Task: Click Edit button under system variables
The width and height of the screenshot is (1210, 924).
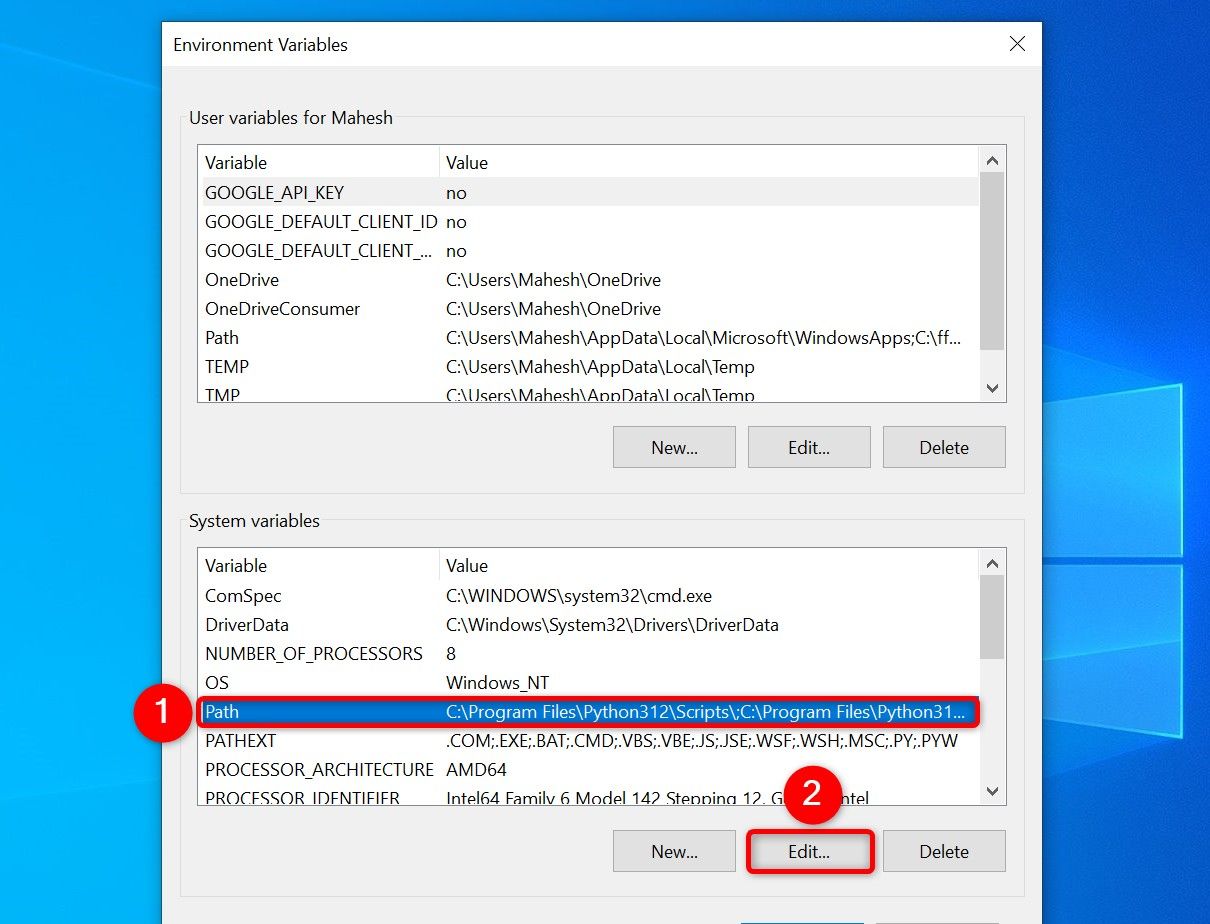Action: 809,851
